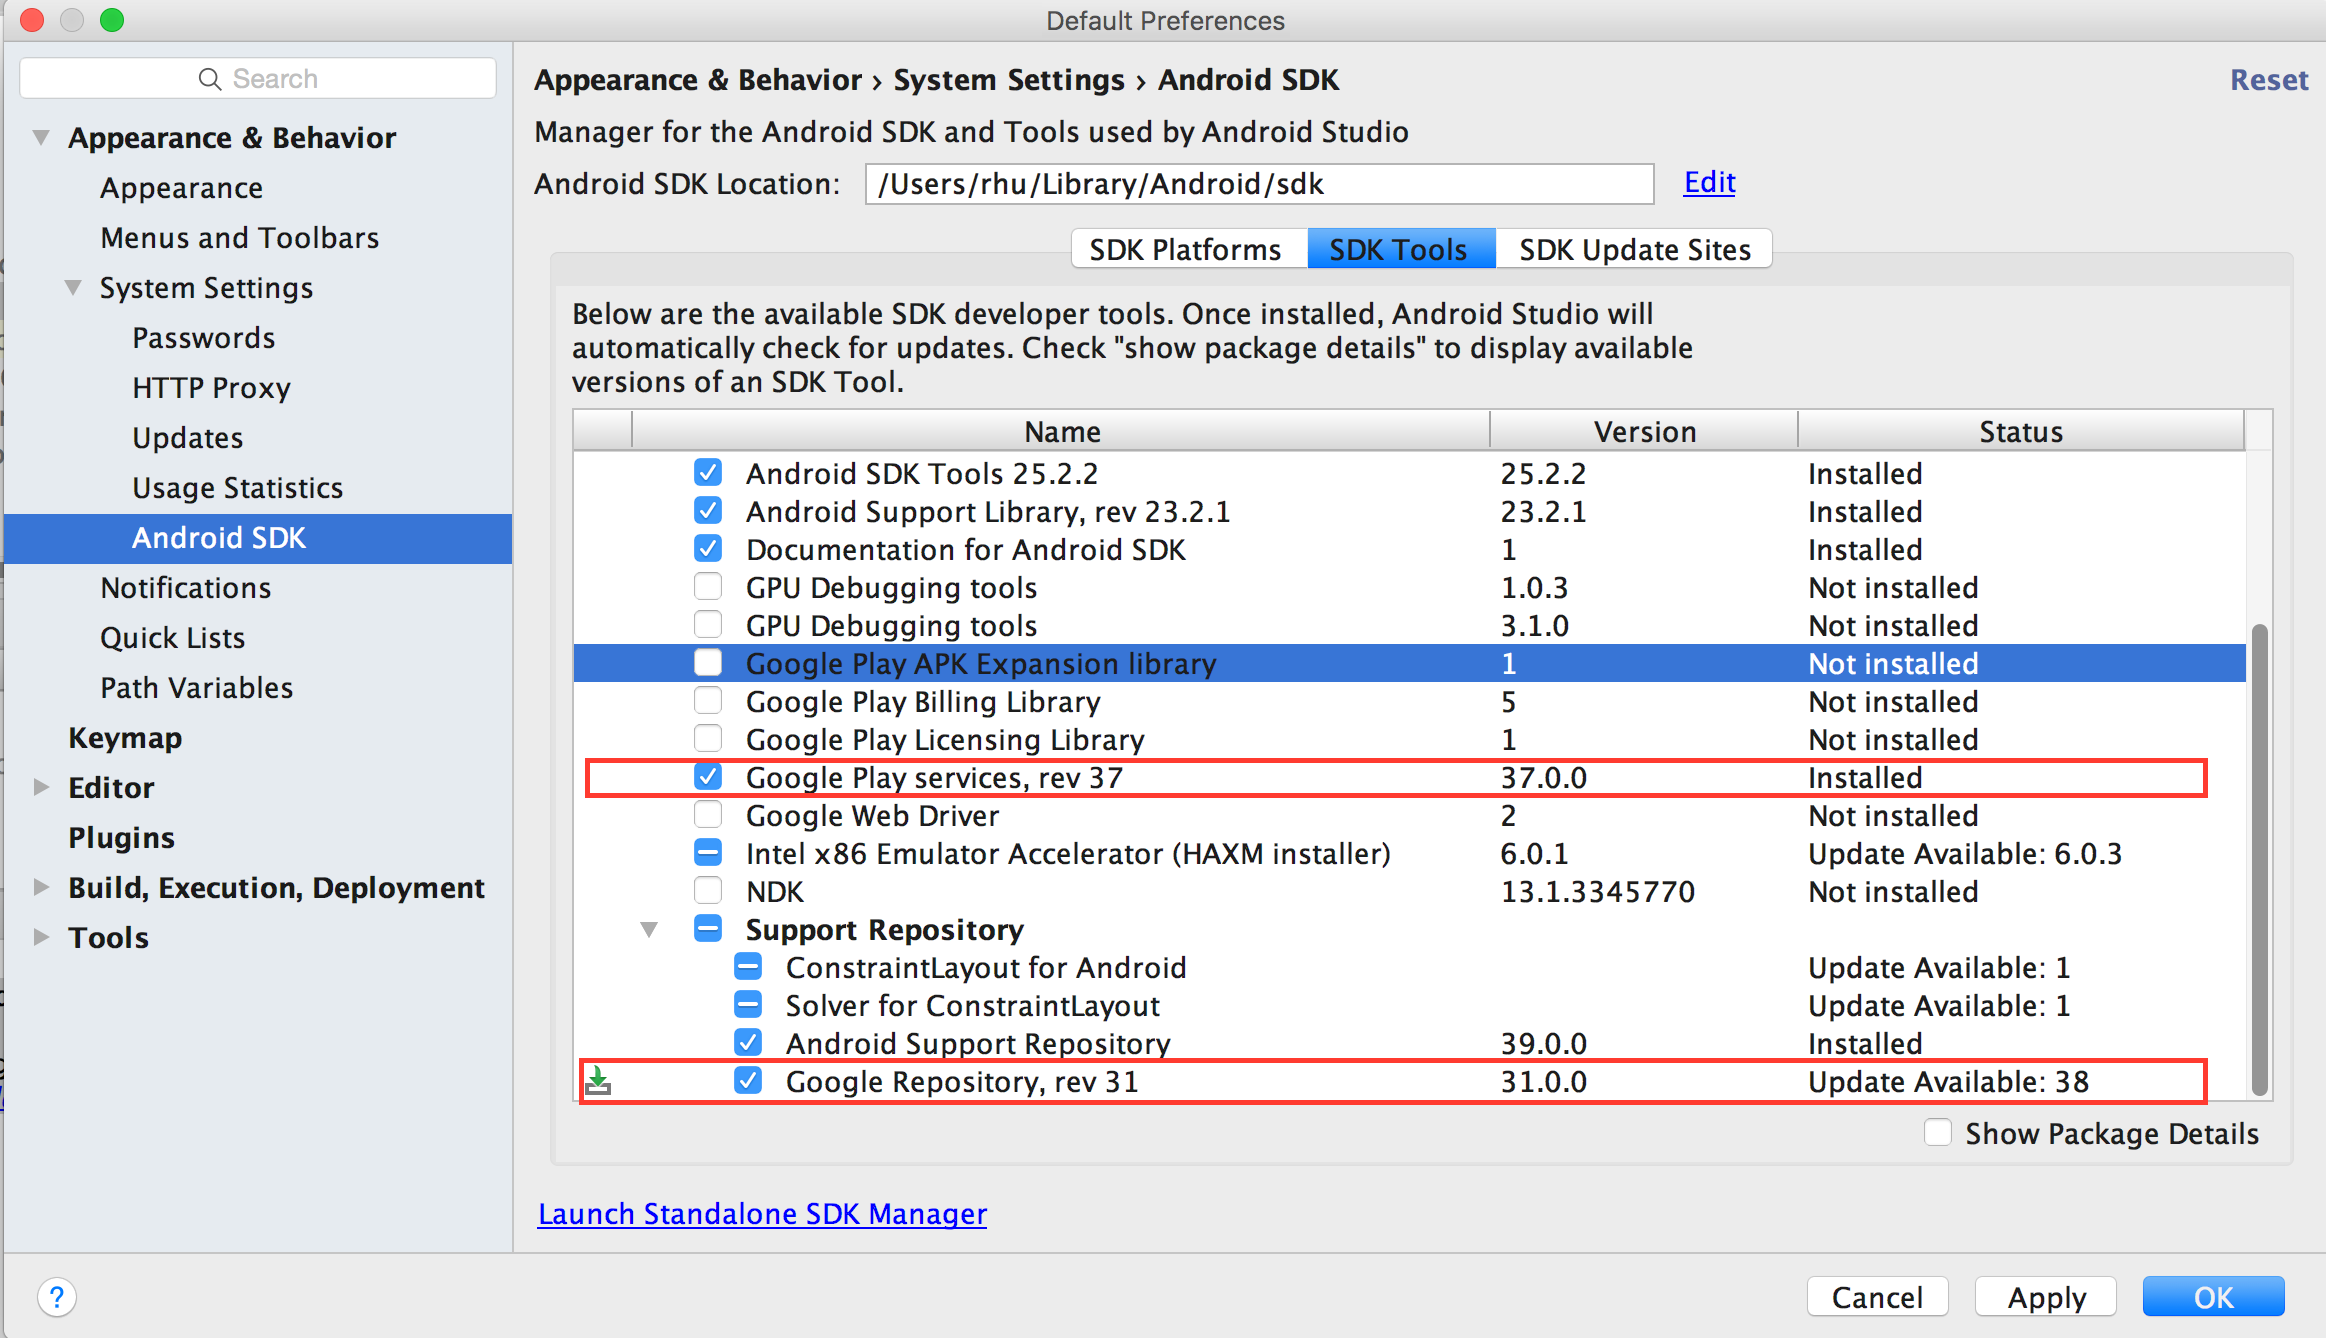
Task: Select Plugins in sidebar
Action: click(x=121, y=838)
